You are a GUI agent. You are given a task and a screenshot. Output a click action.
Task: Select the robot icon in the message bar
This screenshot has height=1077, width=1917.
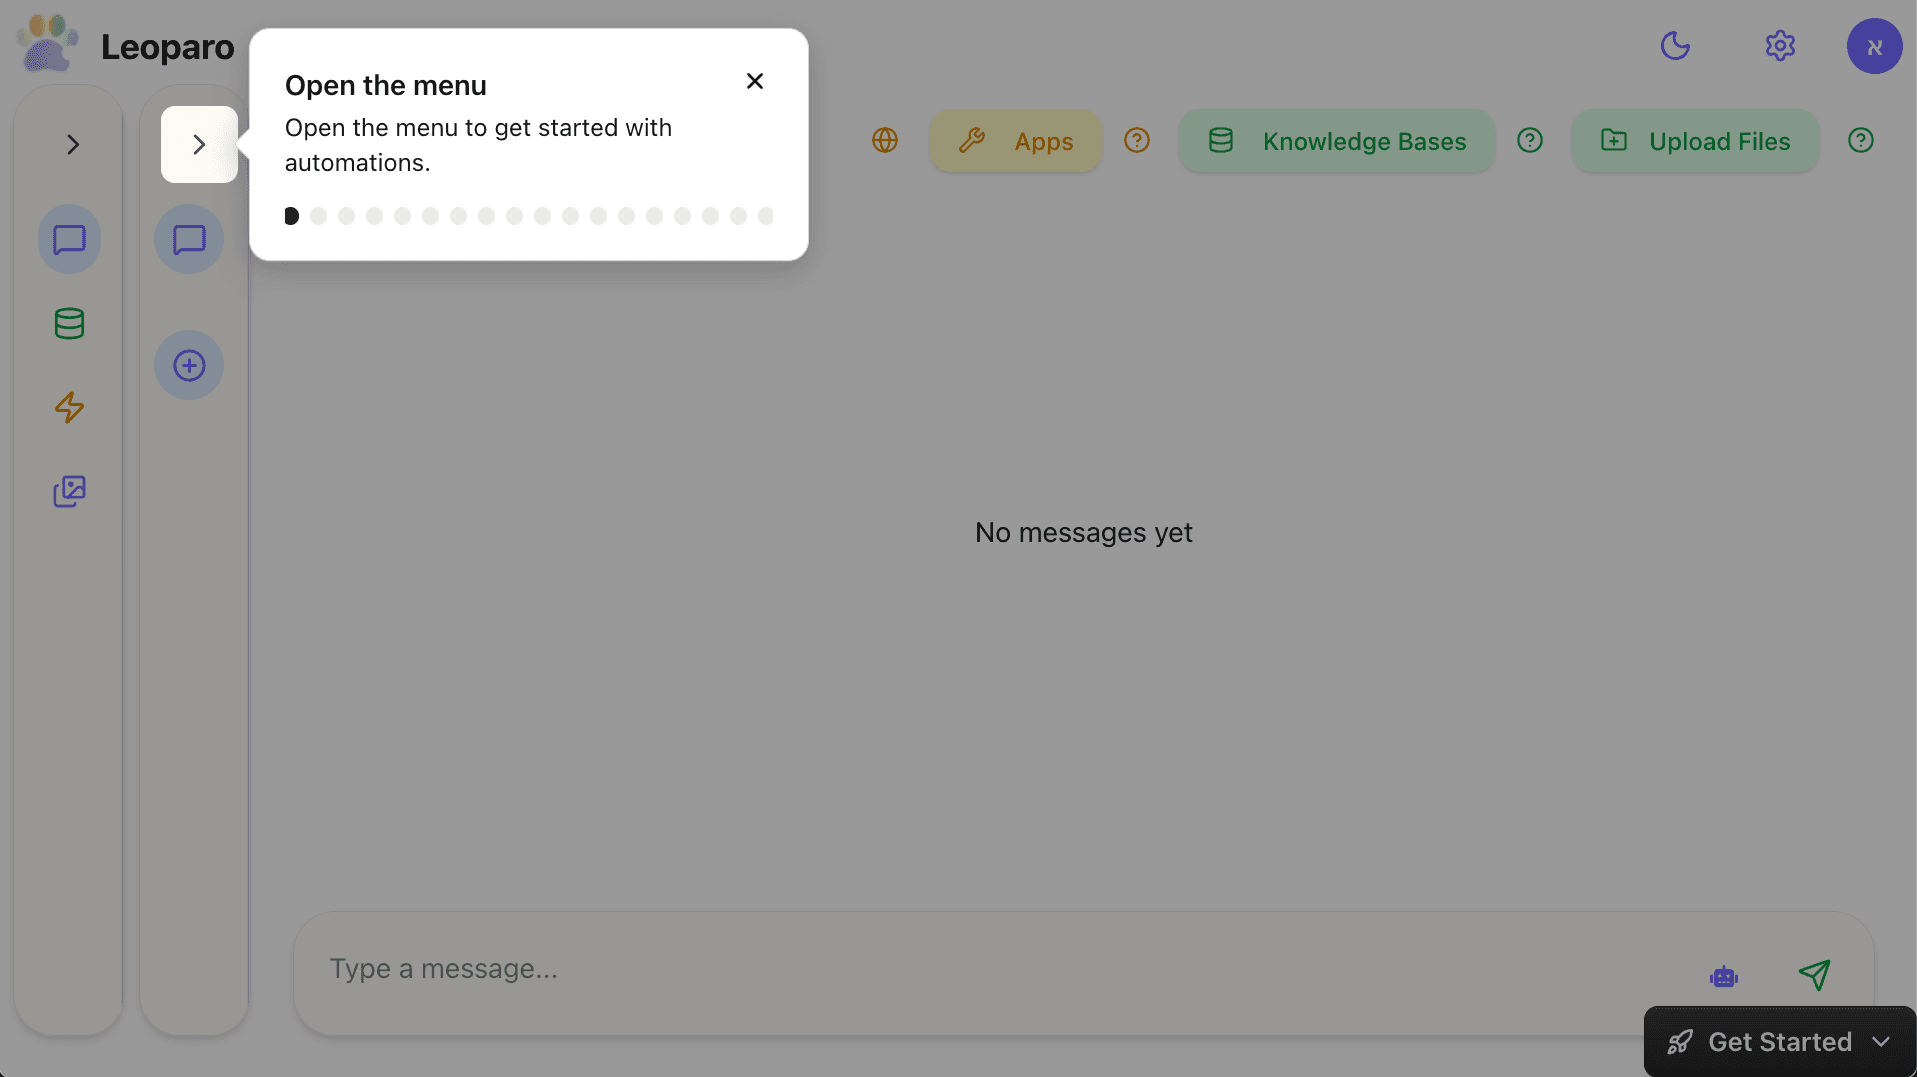tap(1724, 976)
